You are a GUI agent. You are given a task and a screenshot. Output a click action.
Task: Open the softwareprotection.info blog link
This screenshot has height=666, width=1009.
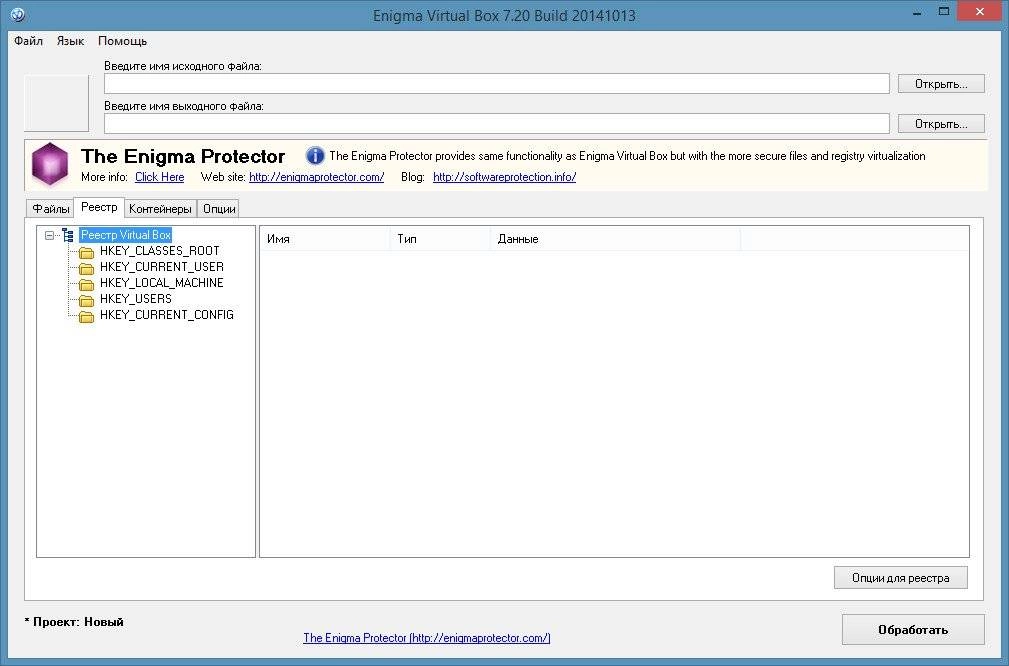pyautogui.click(x=504, y=177)
